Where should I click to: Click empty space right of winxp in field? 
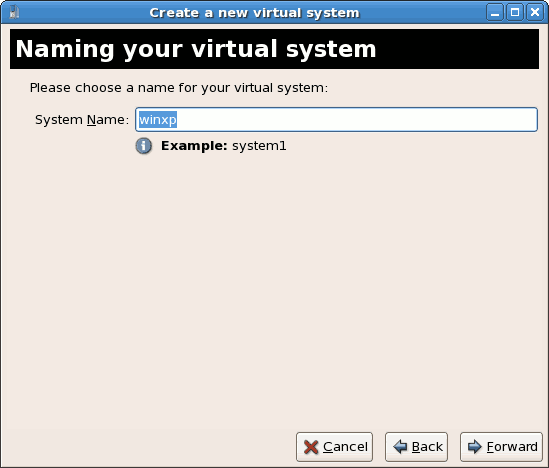click(x=356, y=120)
